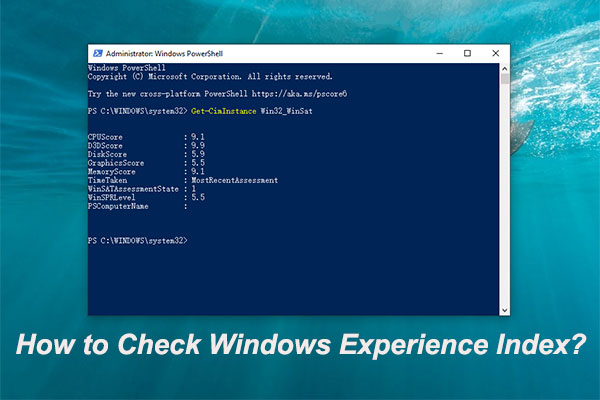Click the PSComputerName label
600x400 pixels.
pos(118,206)
